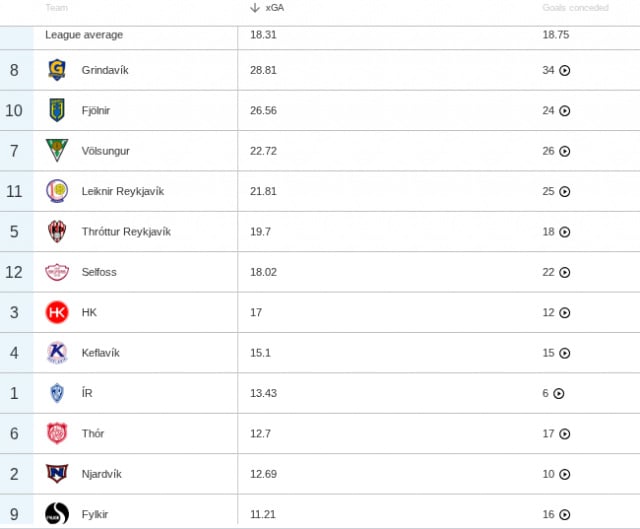Click the HK red club logo
This screenshot has width=640, height=529.
[x=57, y=312]
